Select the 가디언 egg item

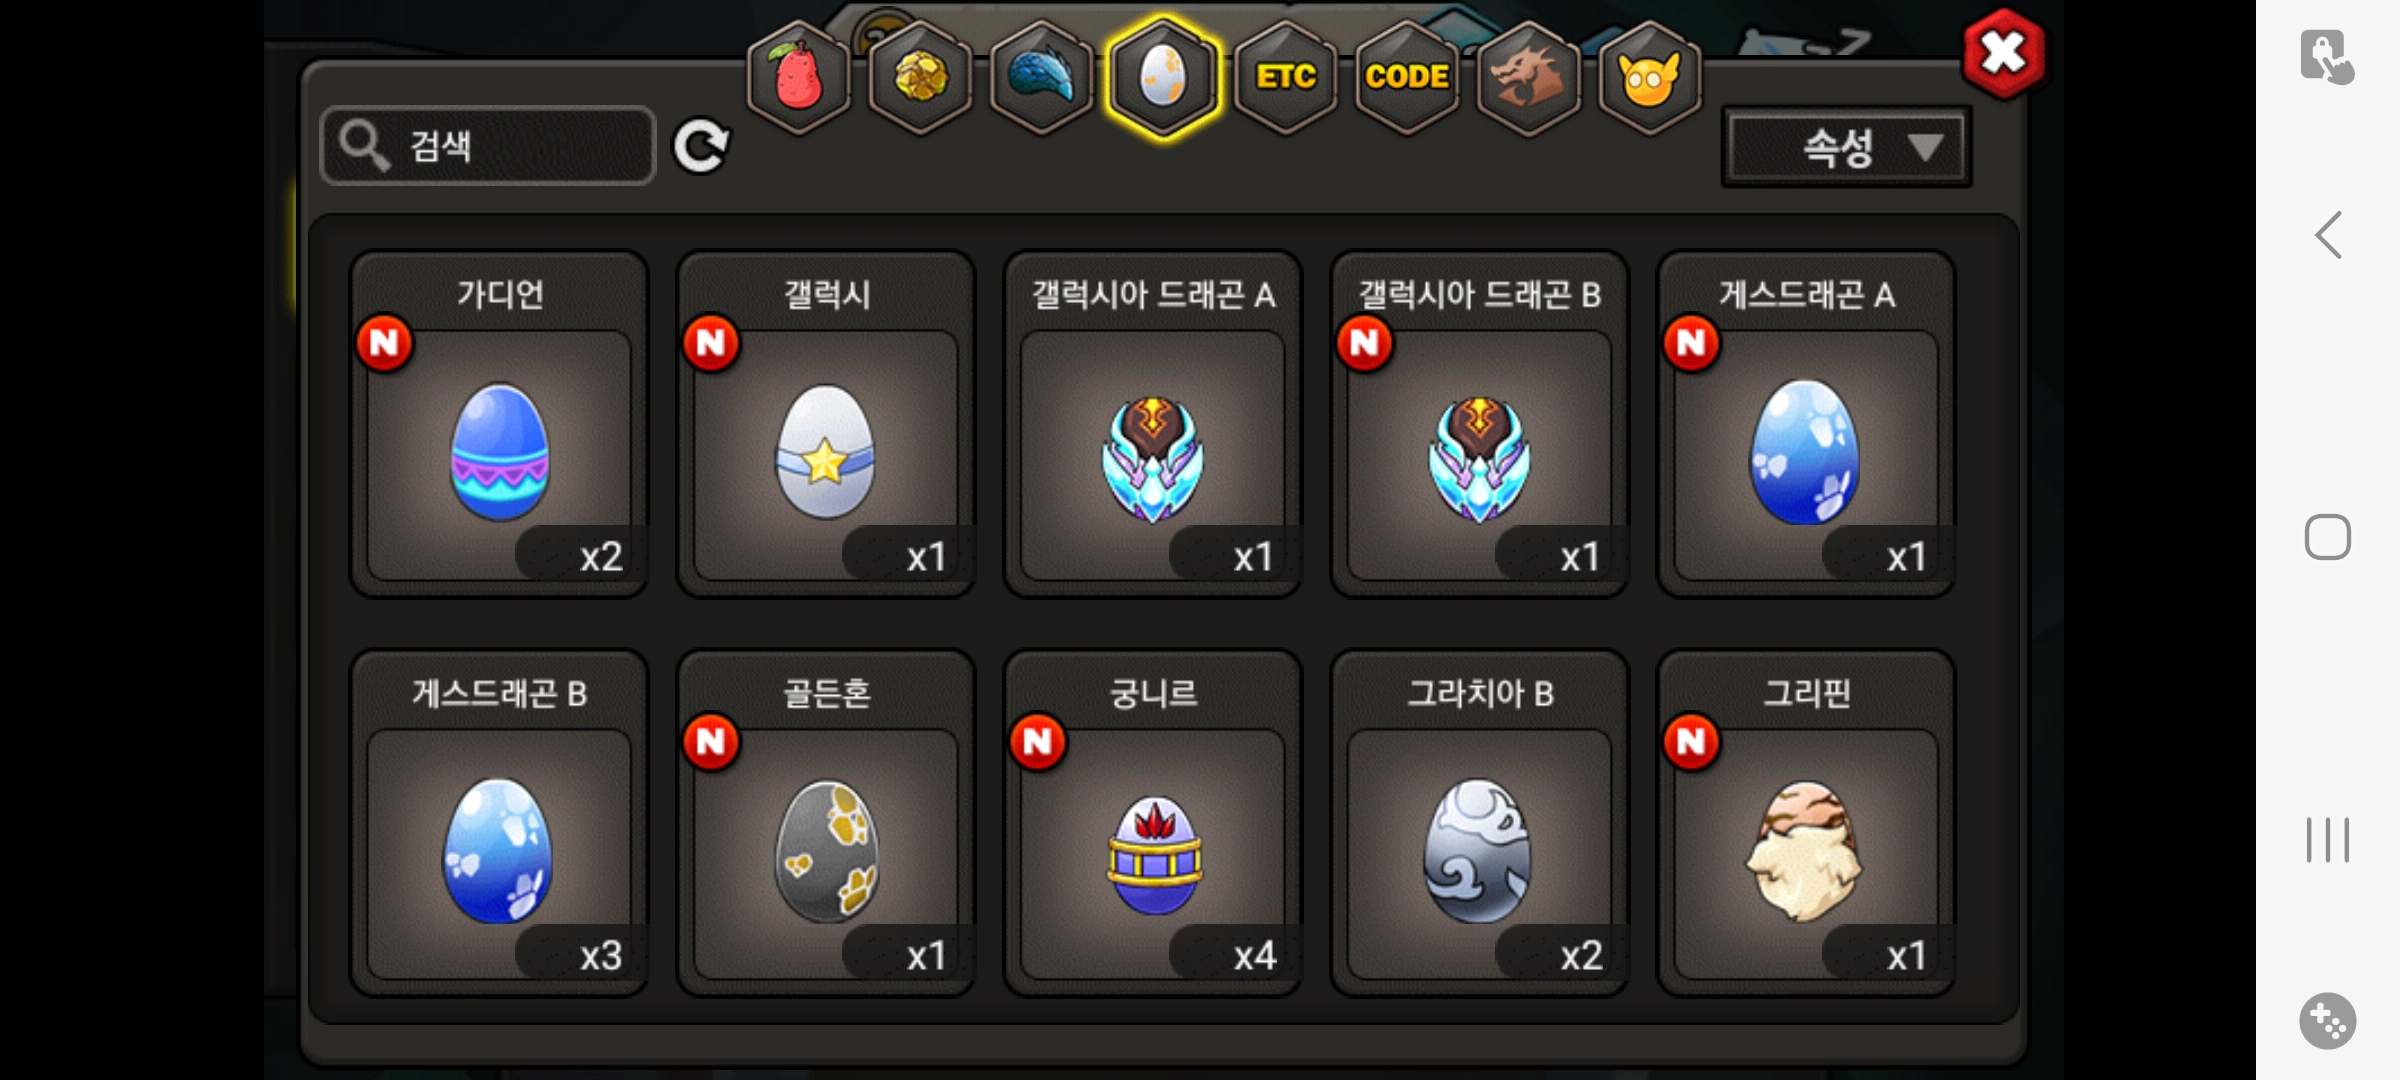tap(499, 424)
